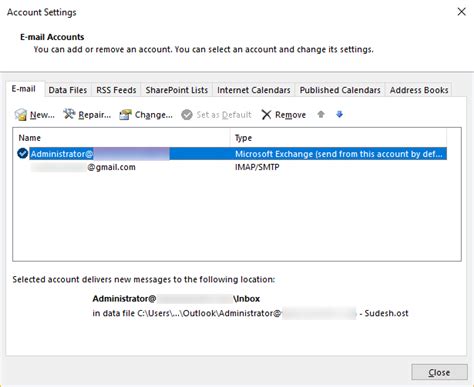This screenshot has width=474, height=387.
Task: Switch to the Data Files tab
Action: tap(68, 90)
